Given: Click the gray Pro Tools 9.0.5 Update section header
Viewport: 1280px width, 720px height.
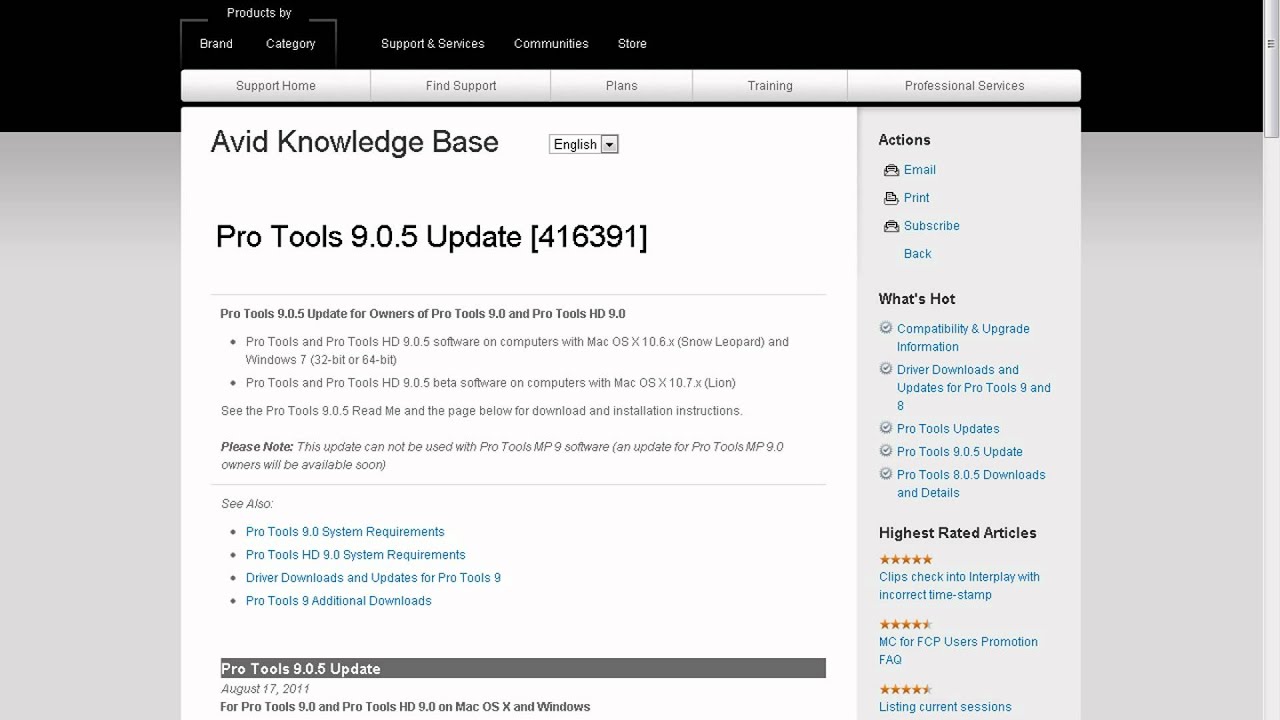Looking at the screenshot, I should [x=523, y=668].
